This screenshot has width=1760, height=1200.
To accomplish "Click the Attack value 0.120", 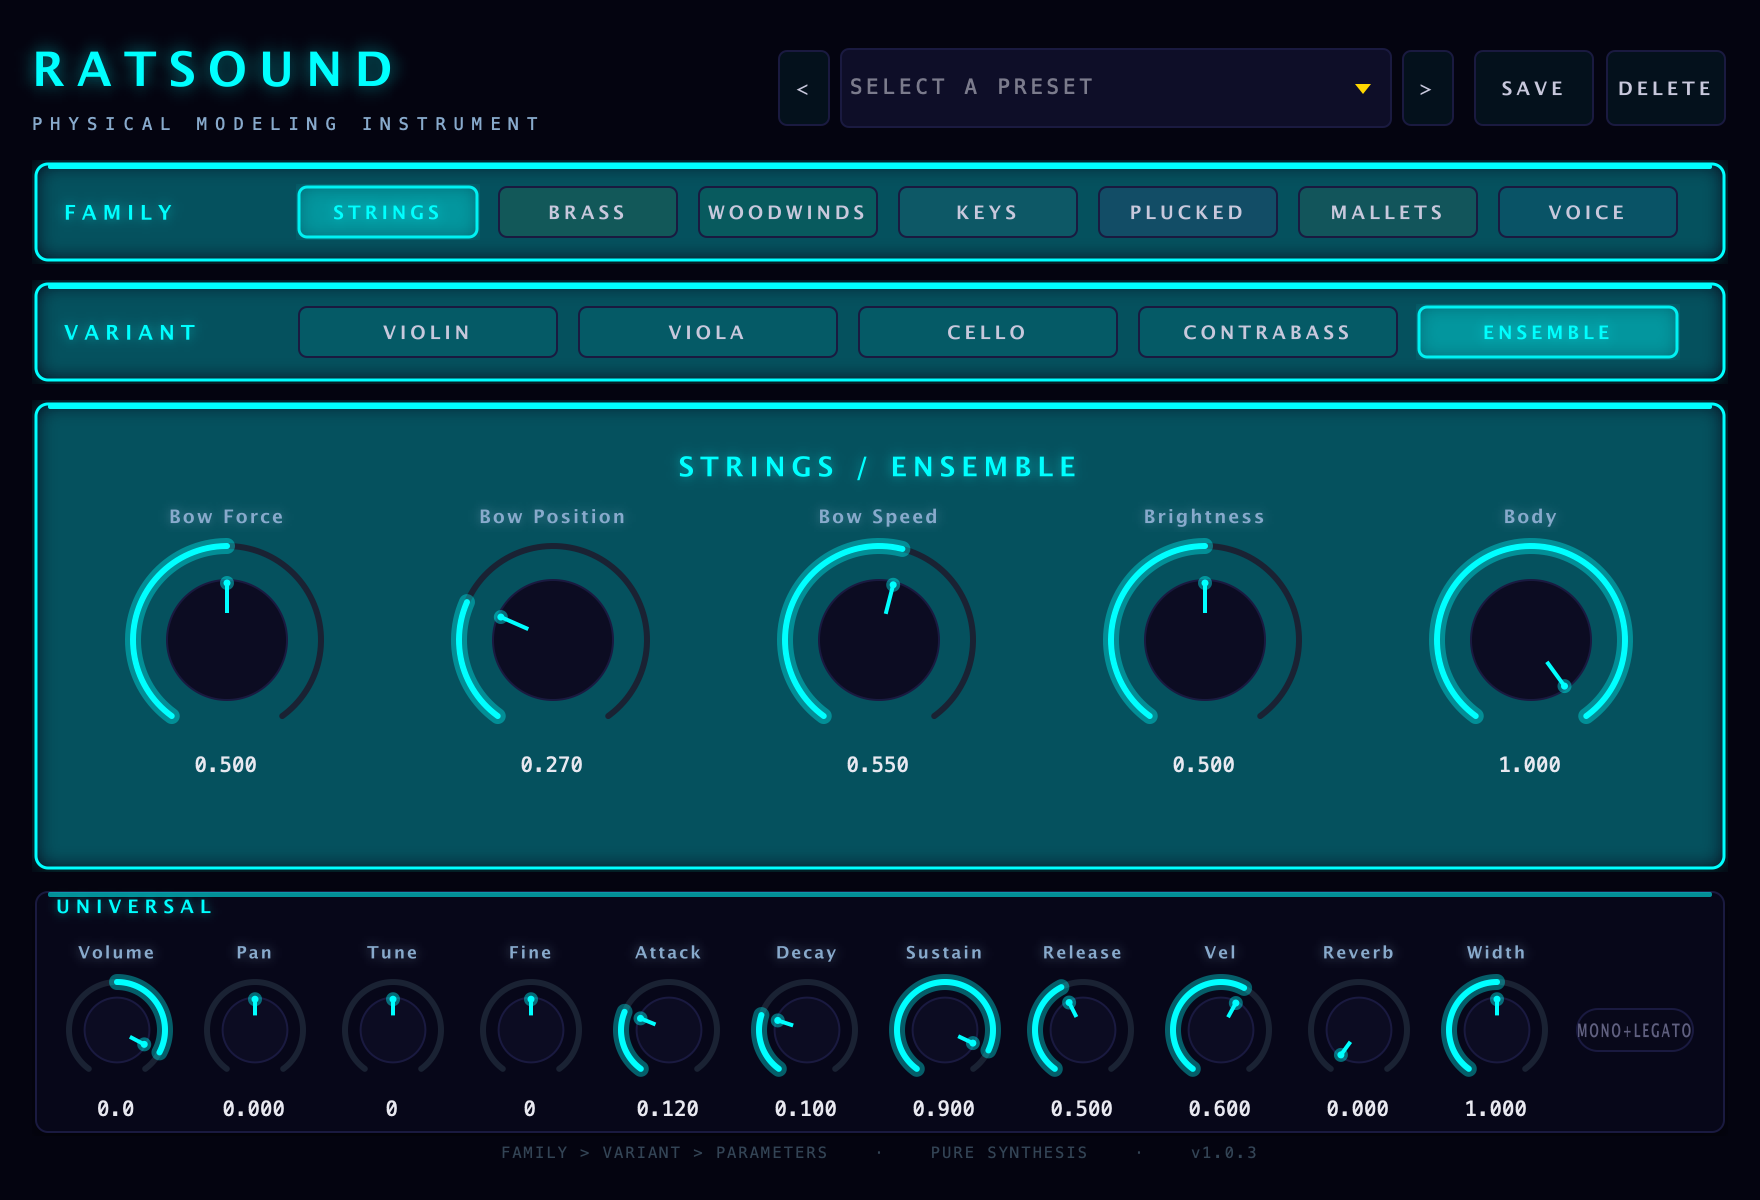I will coord(668,1109).
